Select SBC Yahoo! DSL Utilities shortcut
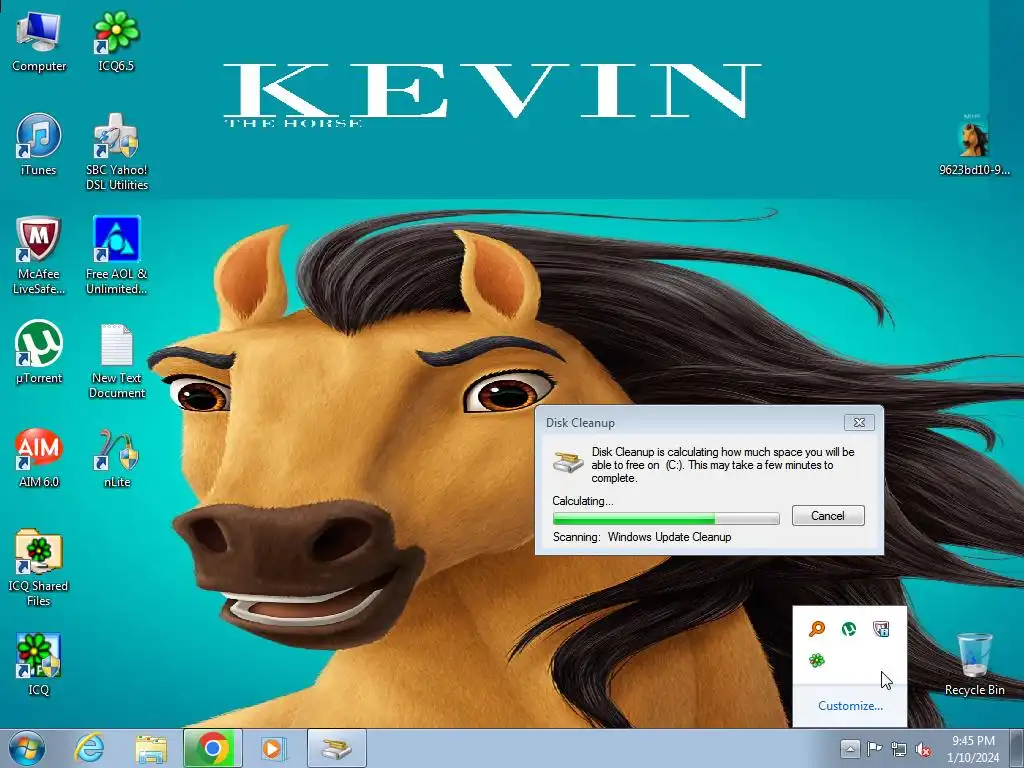 [x=117, y=152]
